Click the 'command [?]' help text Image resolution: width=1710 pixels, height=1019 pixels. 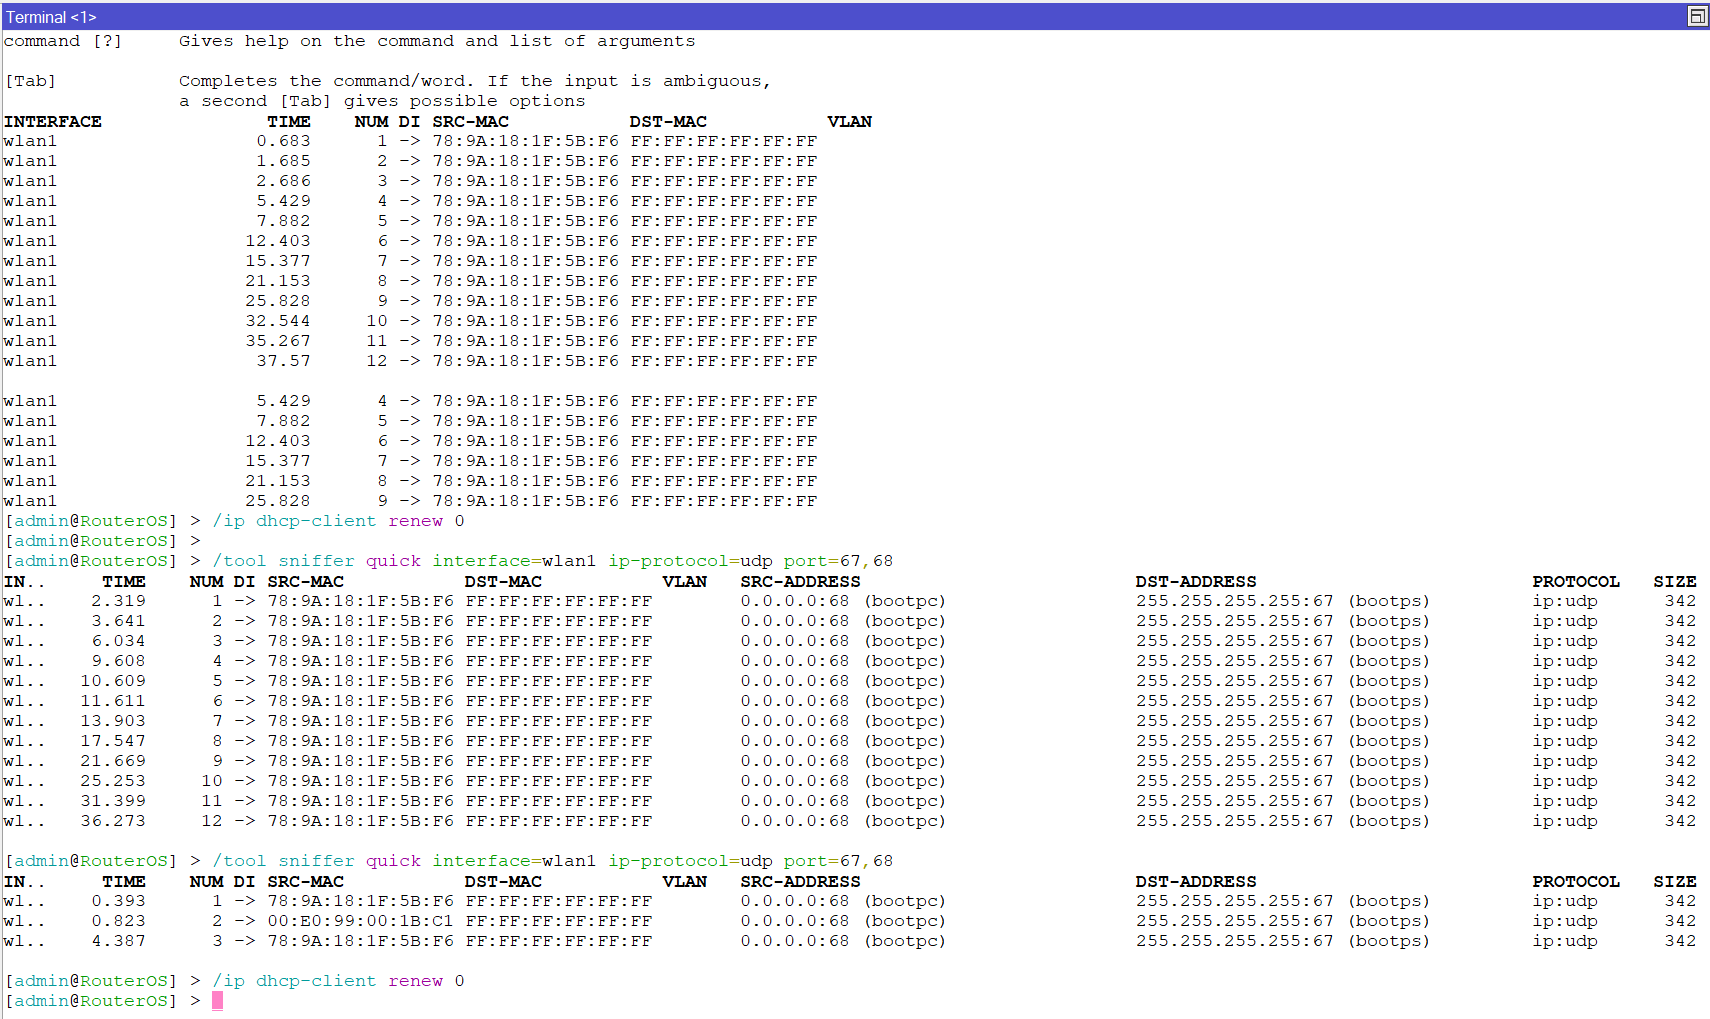62,41
